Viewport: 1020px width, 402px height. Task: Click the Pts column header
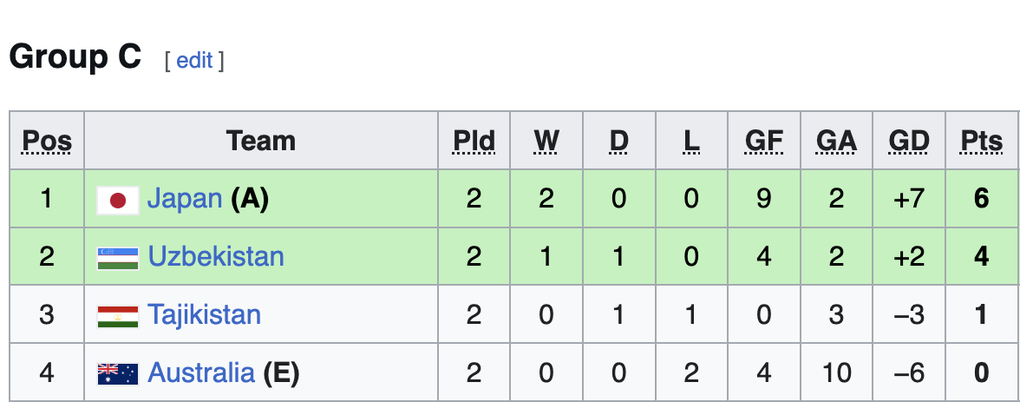click(981, 141)
